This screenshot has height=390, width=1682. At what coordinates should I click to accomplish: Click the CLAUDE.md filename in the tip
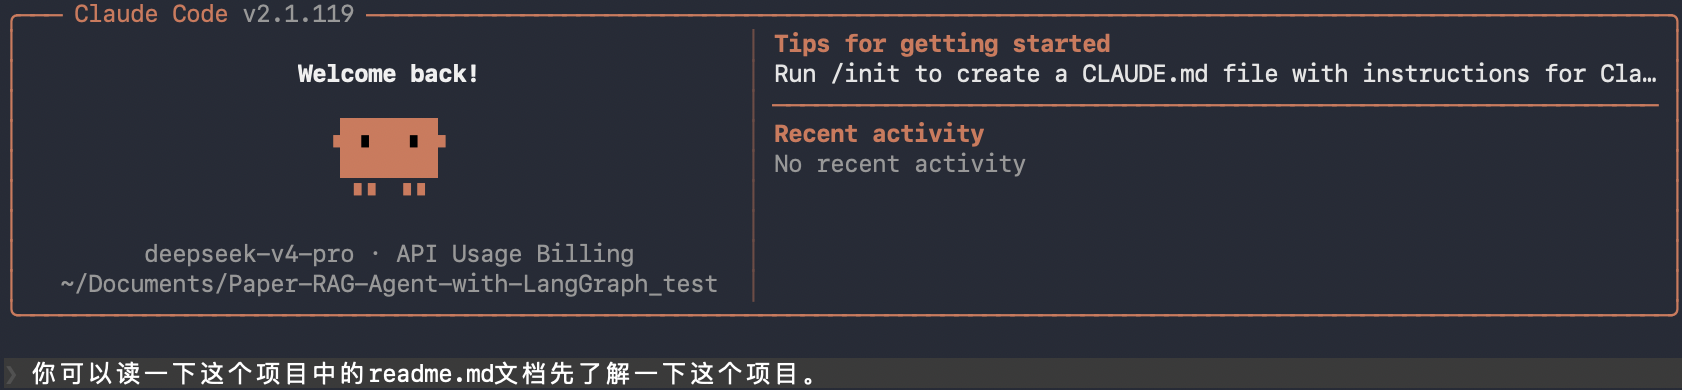[x=1145, y=74]
